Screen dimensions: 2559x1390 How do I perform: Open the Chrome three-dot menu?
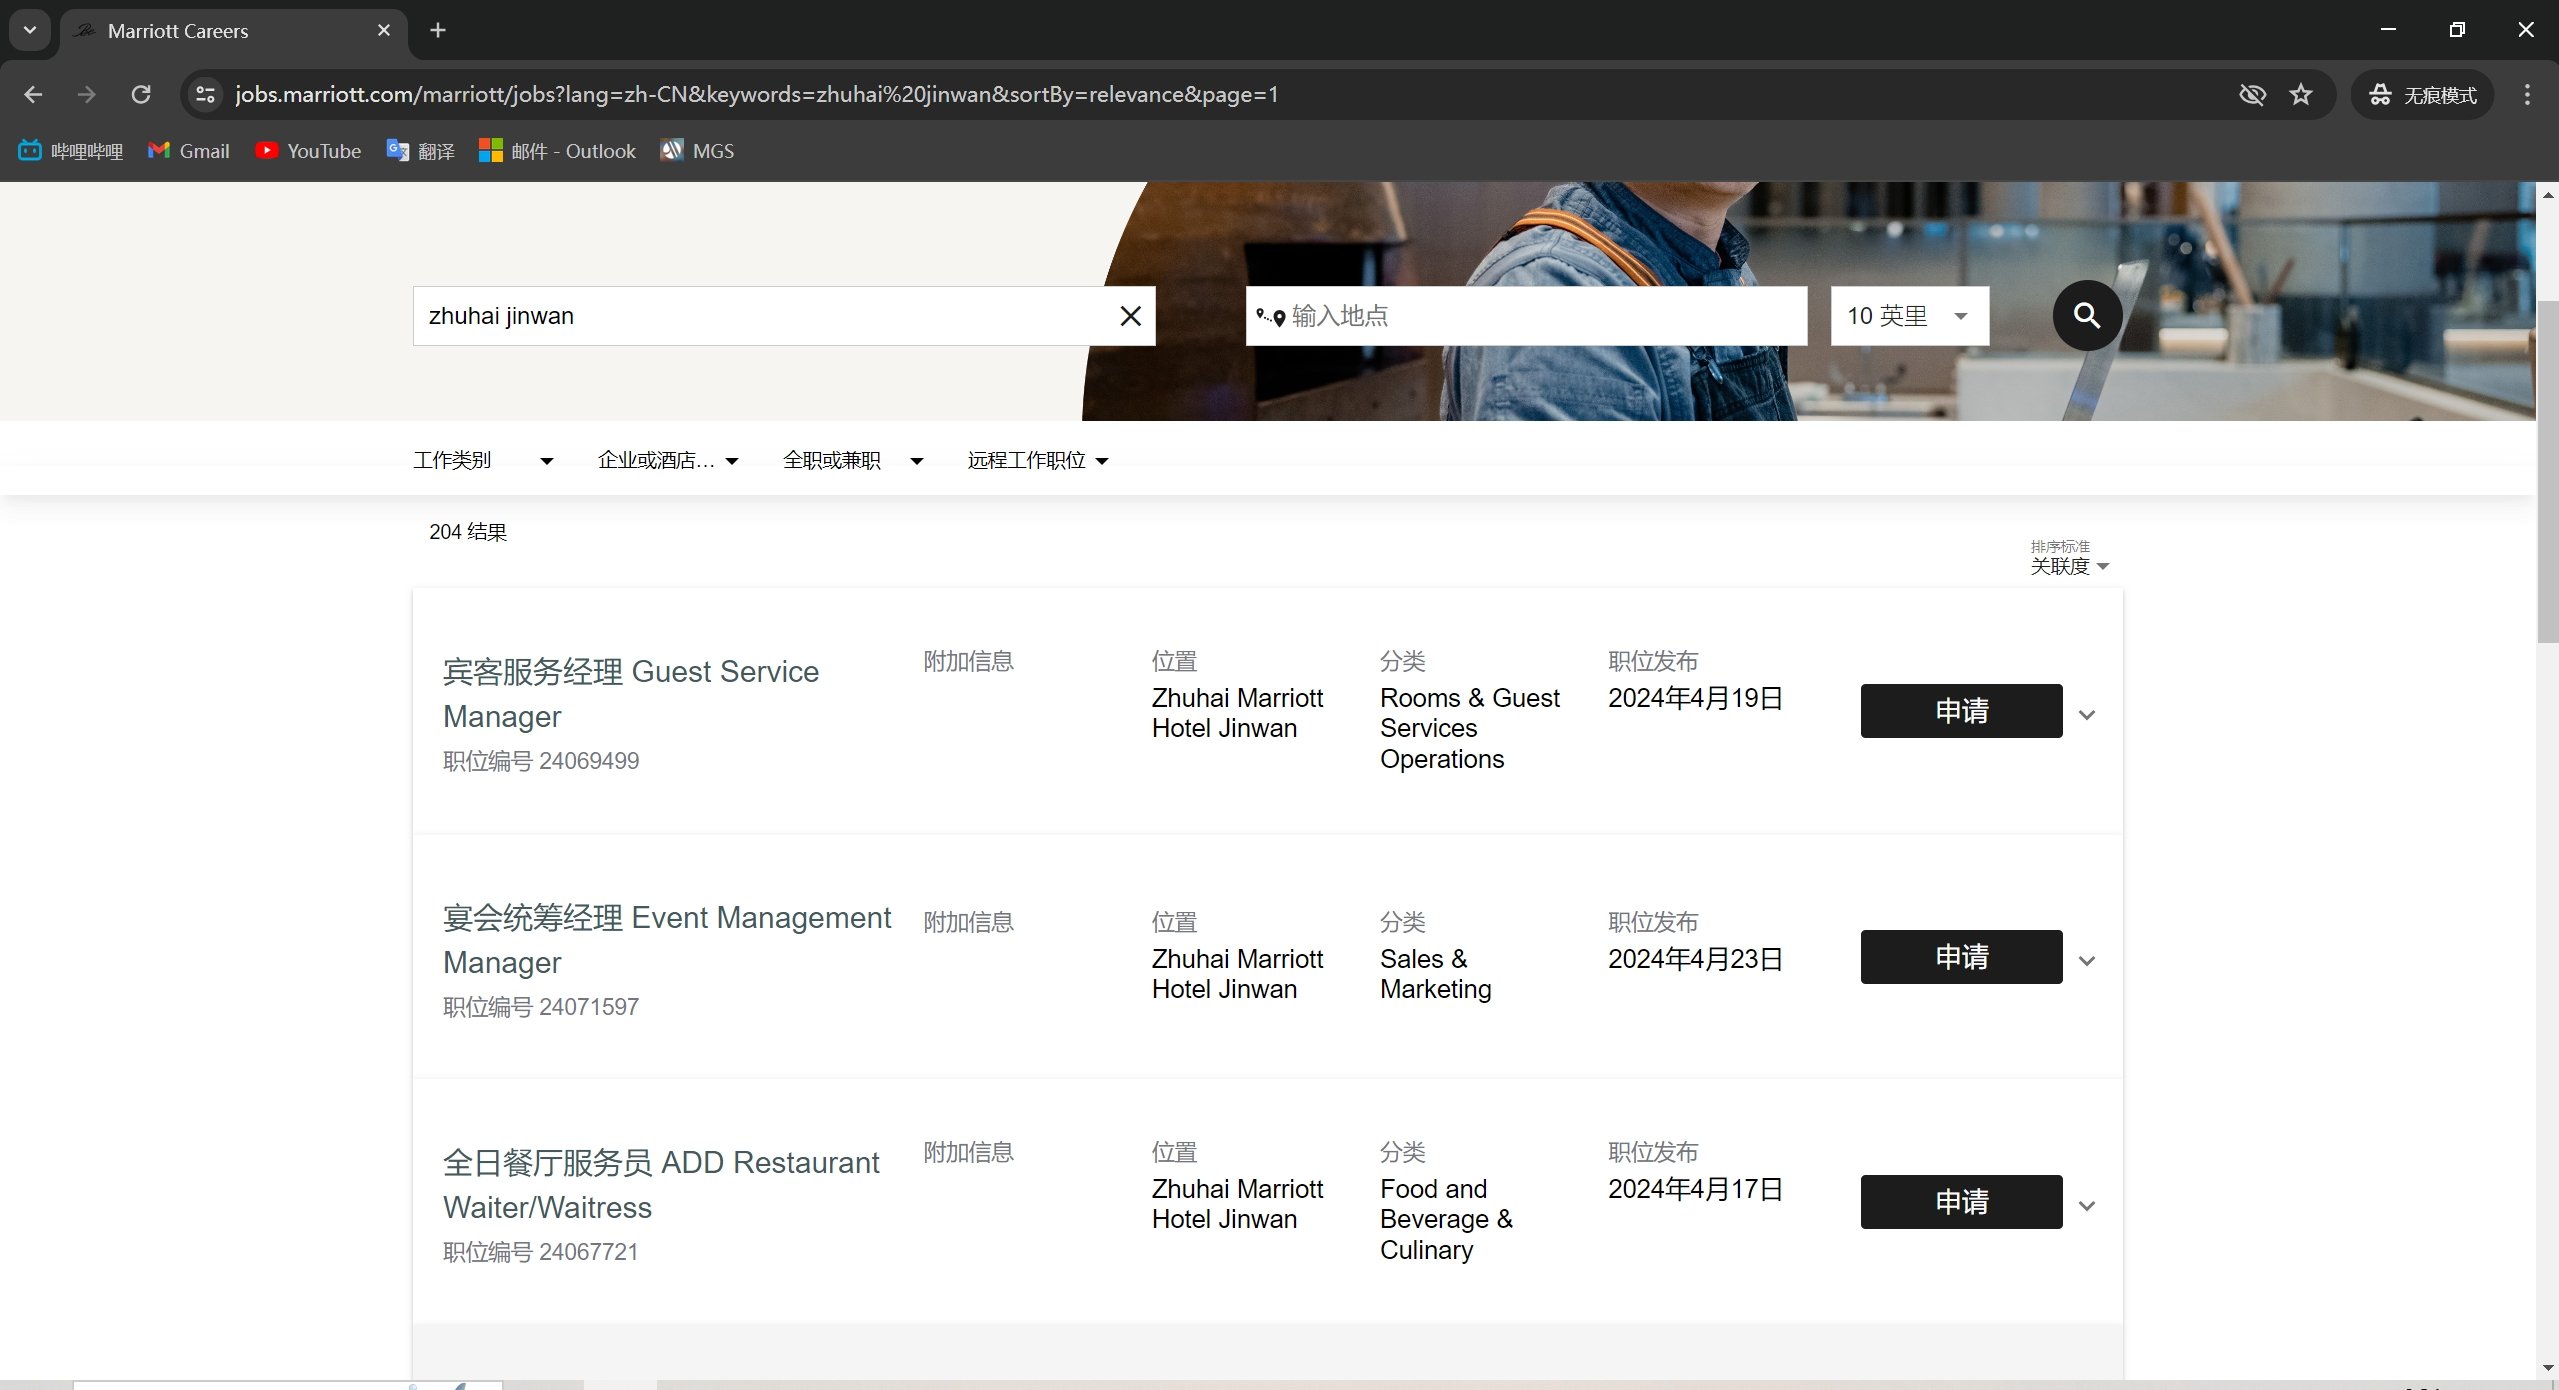(2527, 94)
